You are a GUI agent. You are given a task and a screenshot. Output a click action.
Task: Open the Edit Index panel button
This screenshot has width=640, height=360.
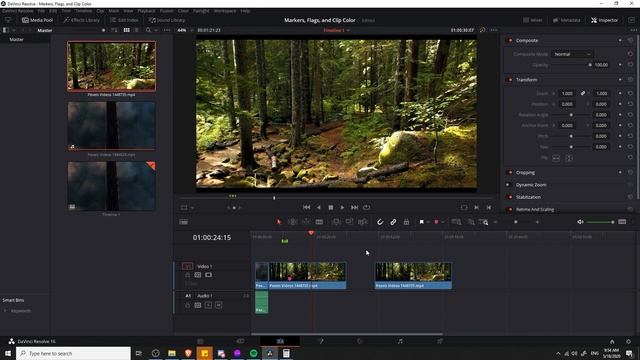pyautogui.click(x=124, y=20)
